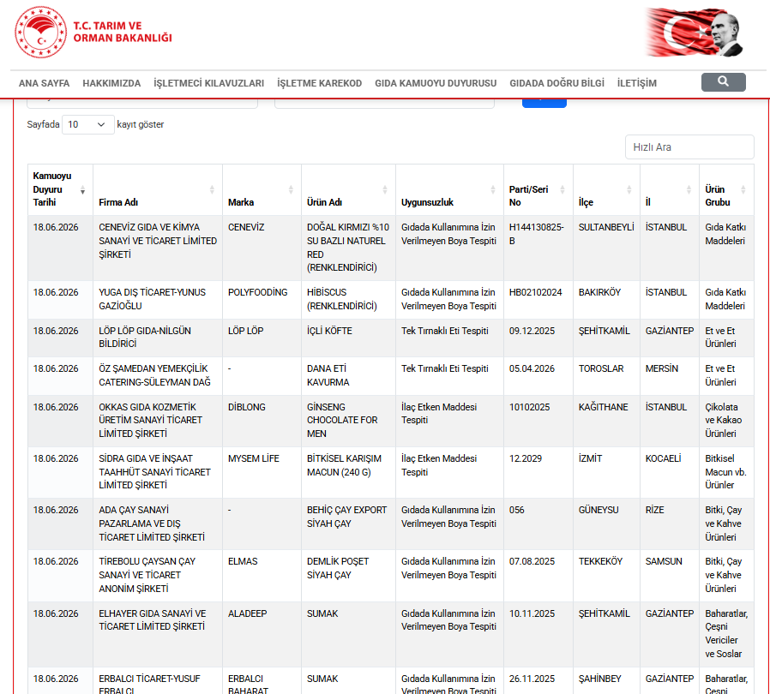Image resolution: width=770 pixels, height=694 pixels.
Task: Click İÇLİ KÖFTE product cell
Action: (348, 337)
